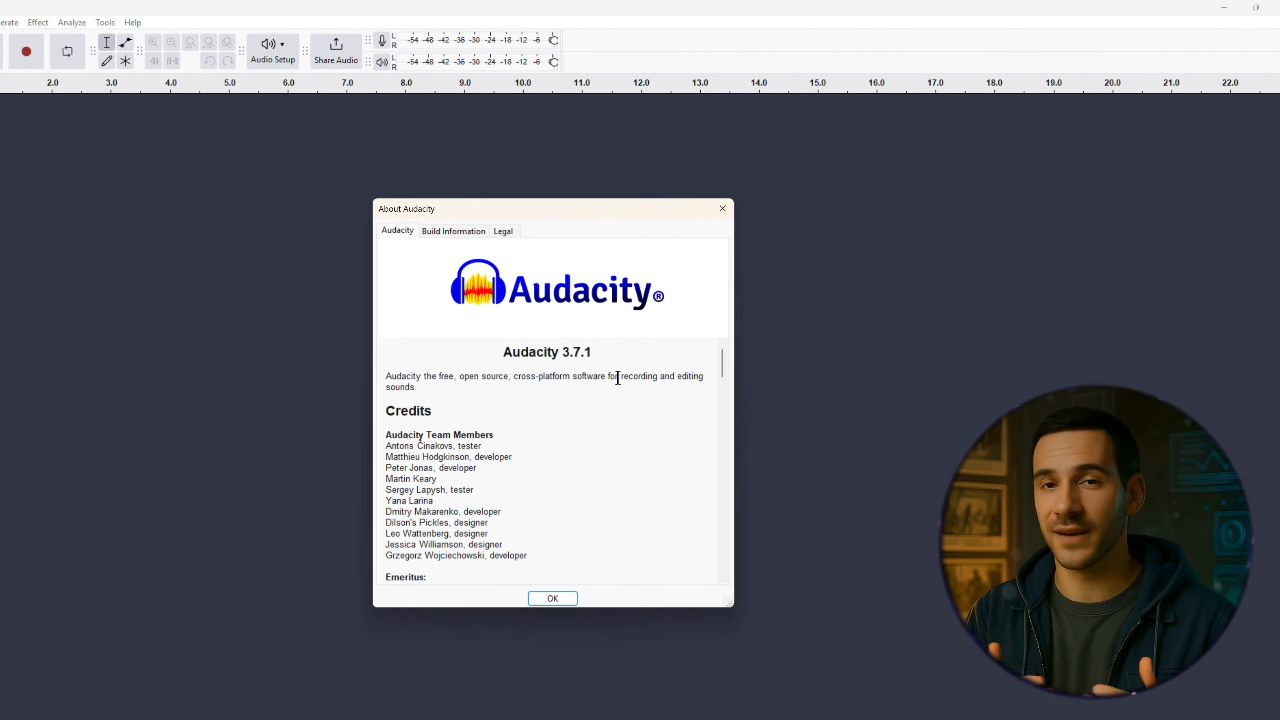Viewport: 1280px width, 720px height.
Task: Click the About dialog vertical scrollbar thumb
Action: click(722, 362)
